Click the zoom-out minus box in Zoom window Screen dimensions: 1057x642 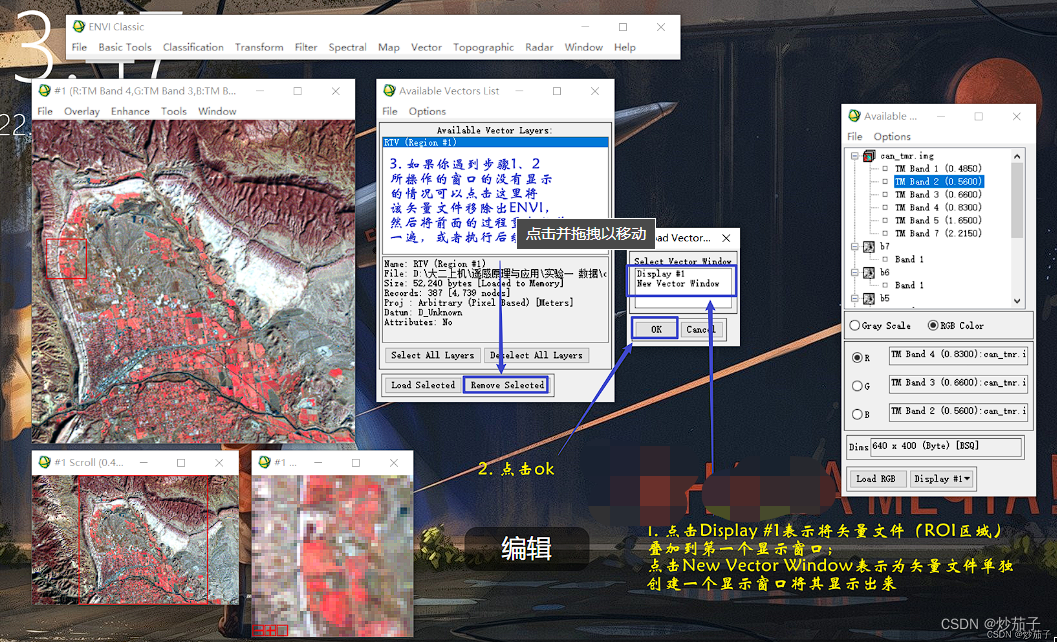tap(258, 631)
